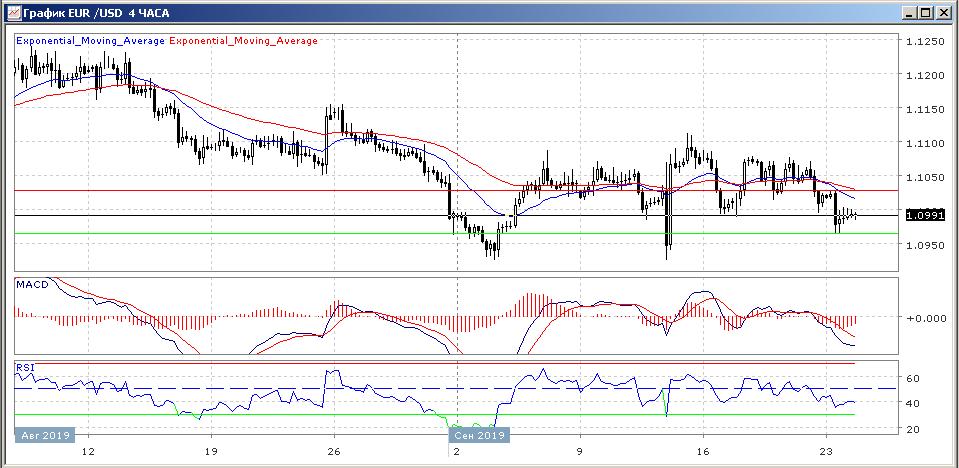Viewport: 959px width, 468px height.
Task: Click the current price tag 1.0991
Action: pyautogui.click(x=923, y=215)
